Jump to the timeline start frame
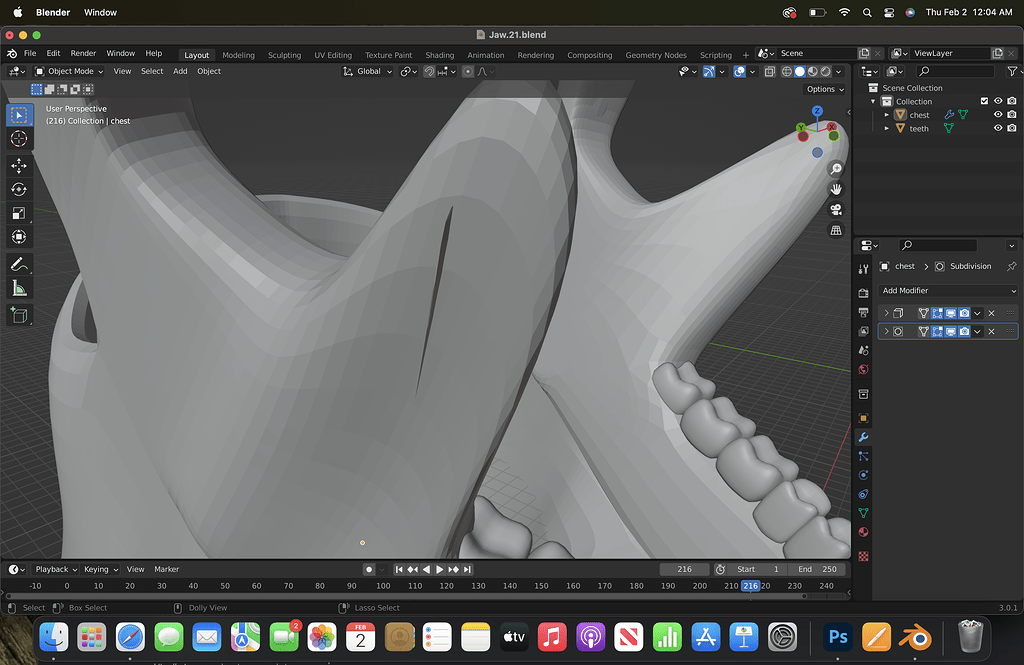The image size is (1024, 665). coord(399,570)
